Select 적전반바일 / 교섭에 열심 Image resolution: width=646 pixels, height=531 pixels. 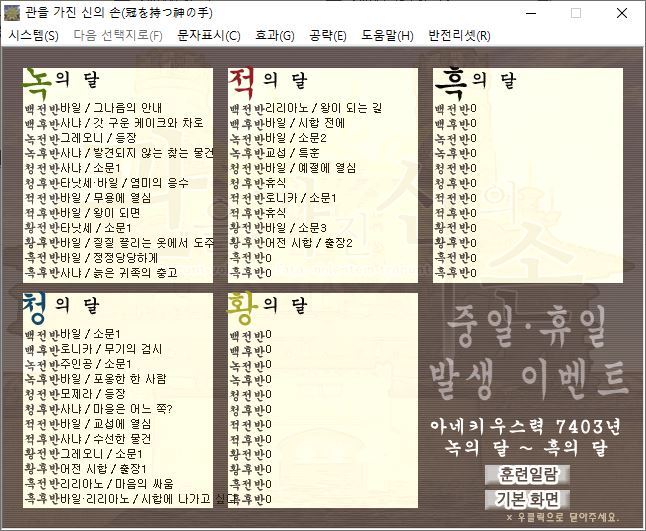click(x=87, y=424)
